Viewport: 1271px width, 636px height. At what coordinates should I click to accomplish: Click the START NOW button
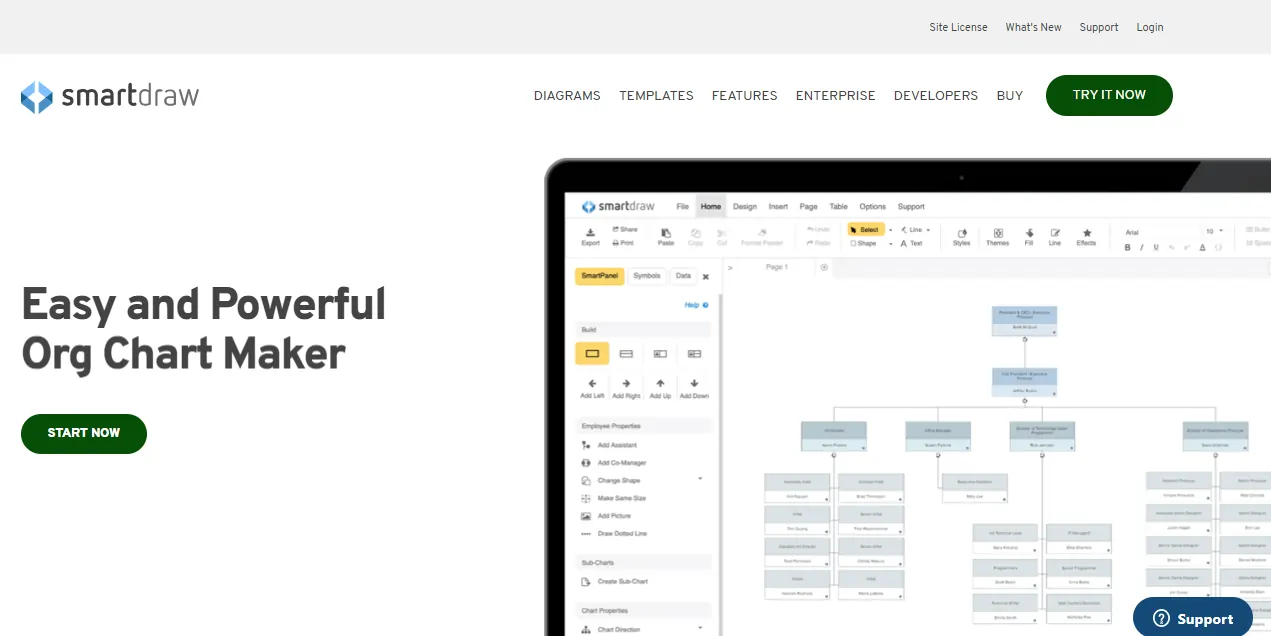coord(84,433)
